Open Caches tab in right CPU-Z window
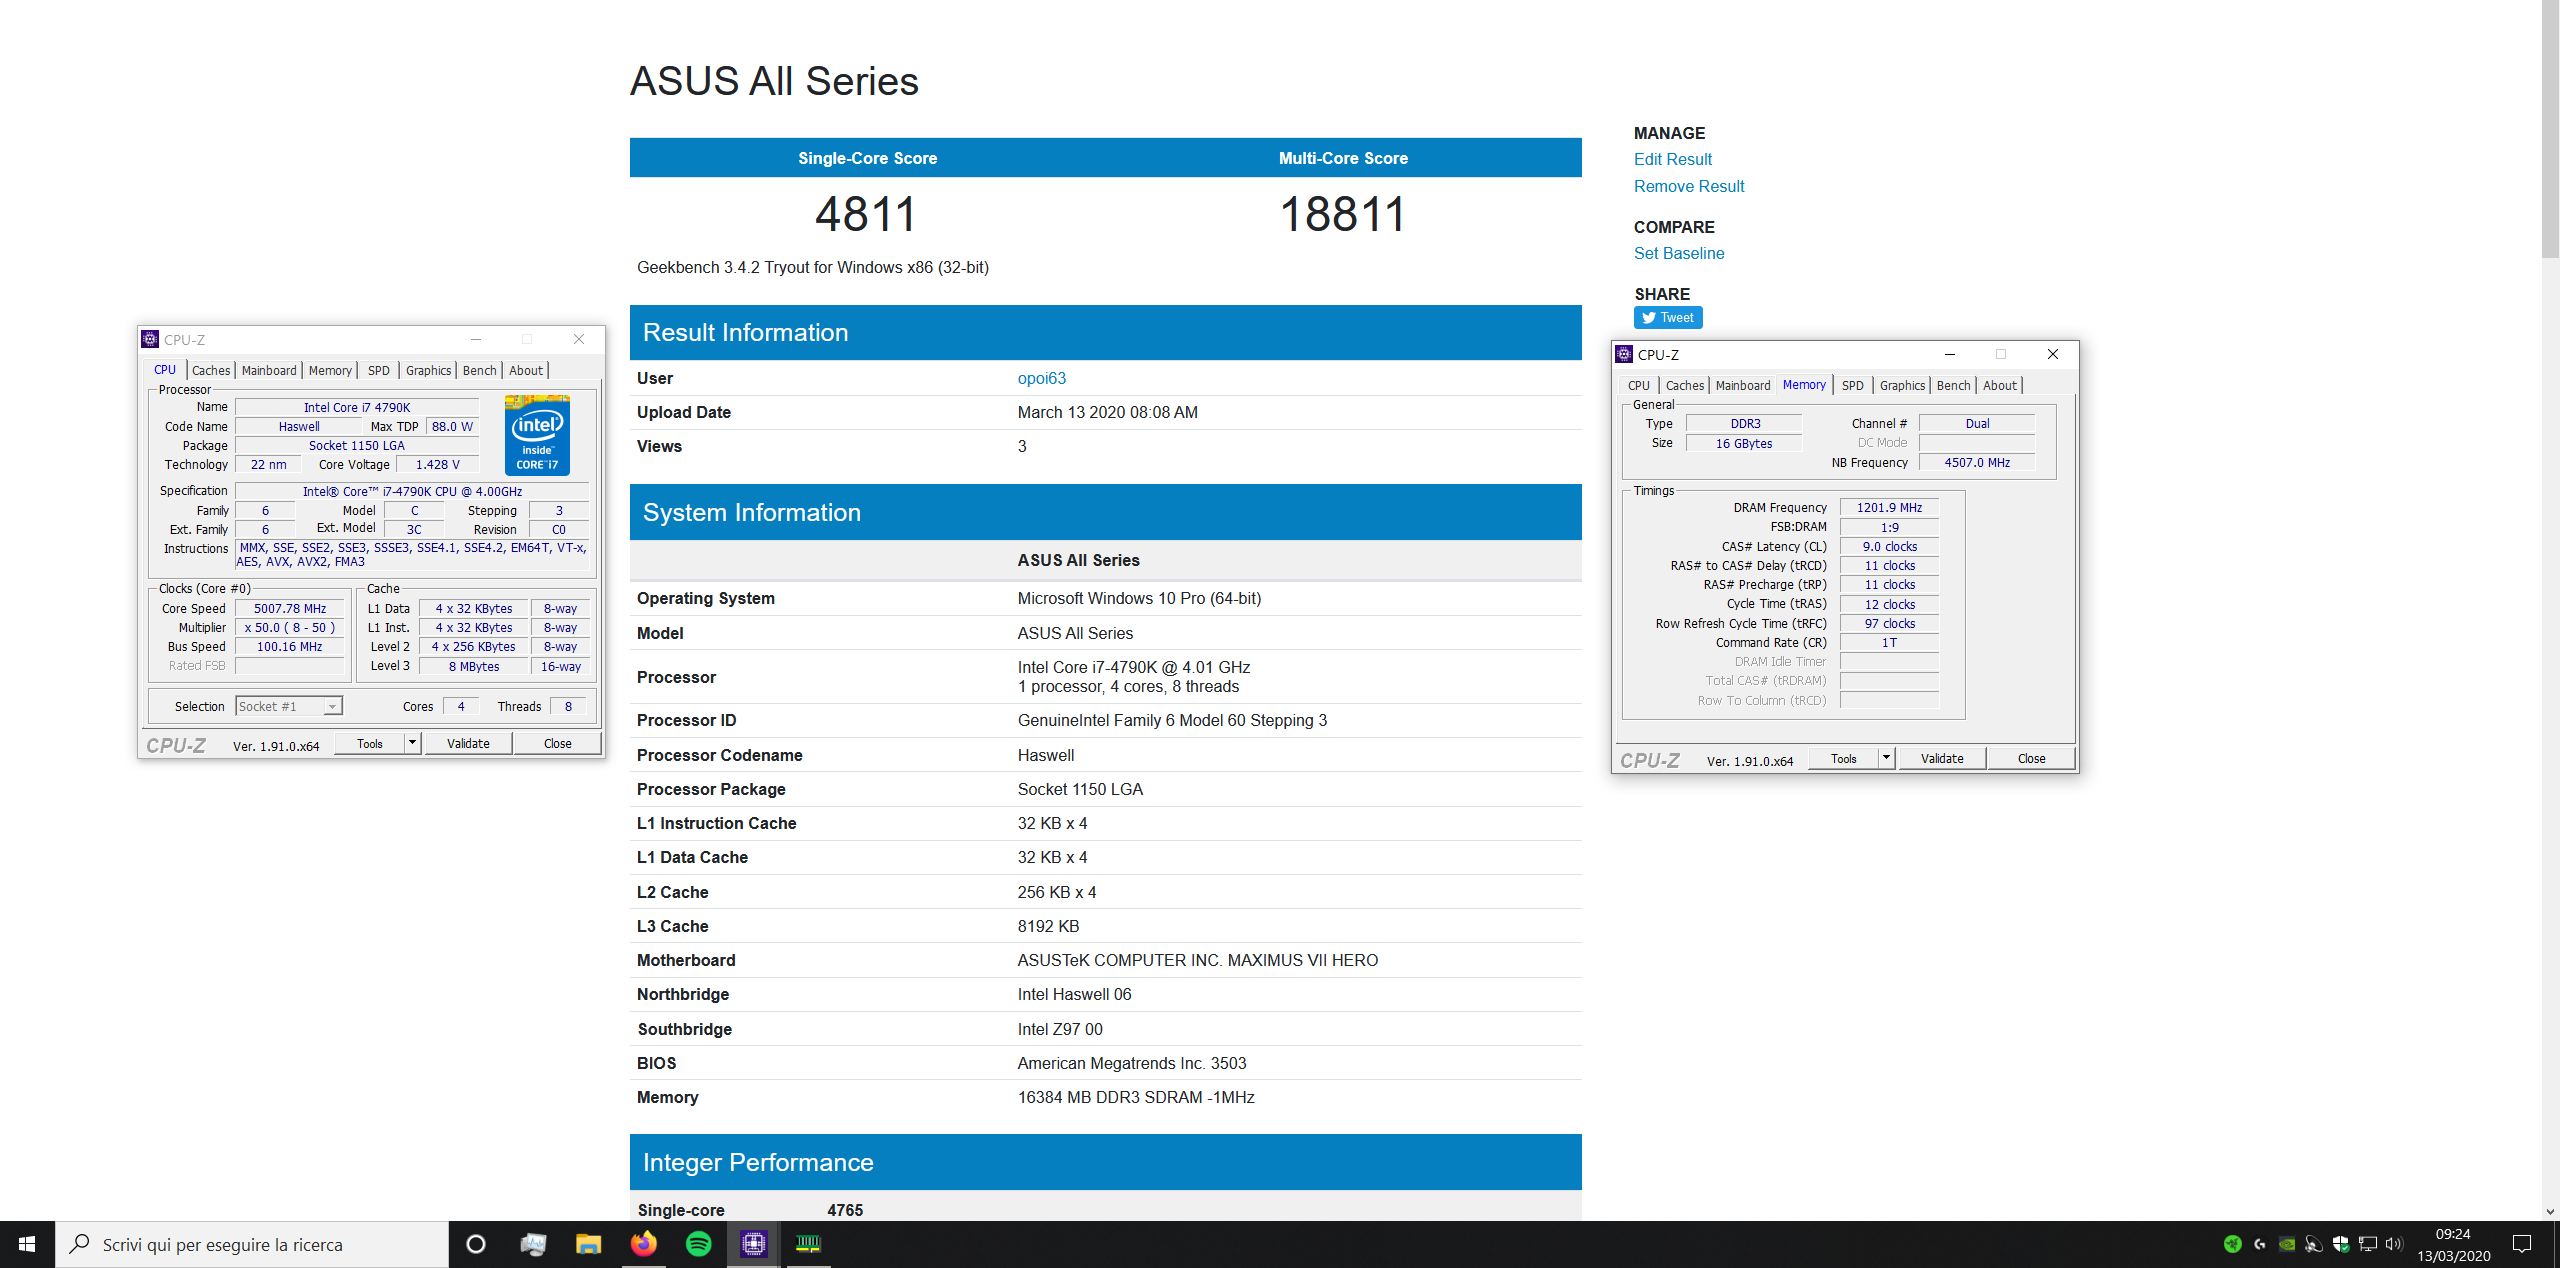 point(1685,385)
